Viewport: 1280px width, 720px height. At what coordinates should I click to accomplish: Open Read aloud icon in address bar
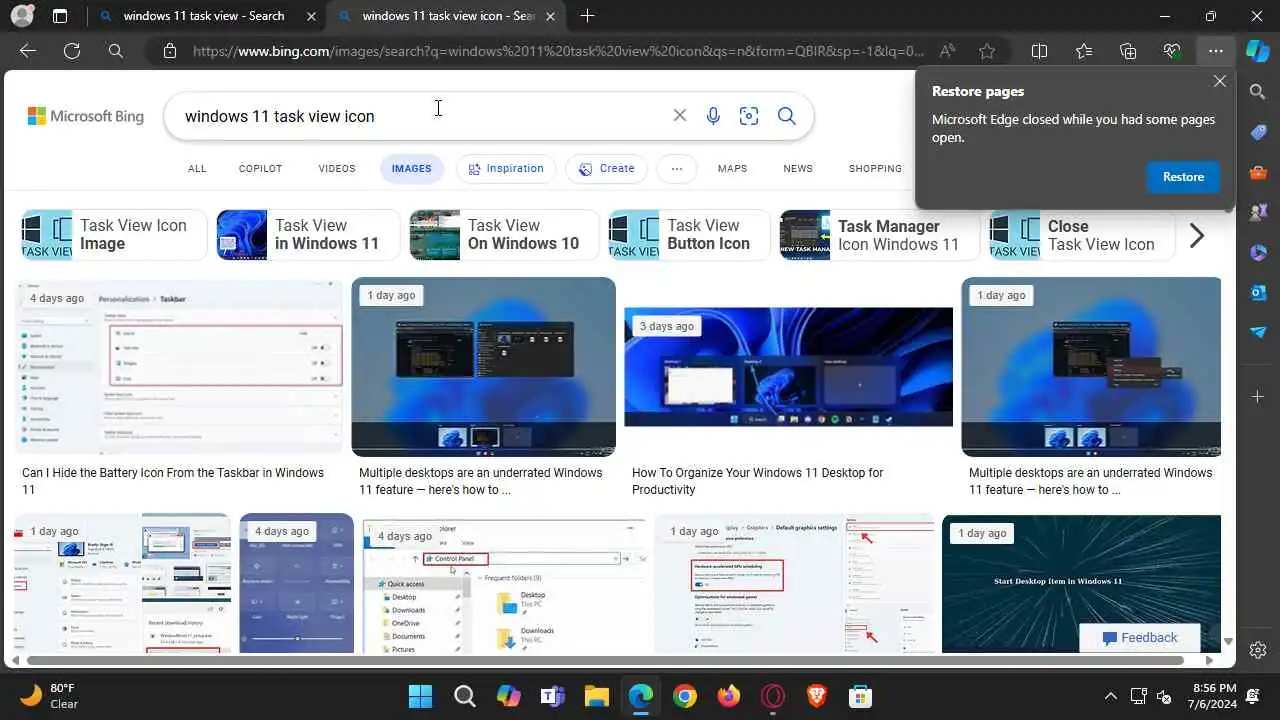point(947,51)
